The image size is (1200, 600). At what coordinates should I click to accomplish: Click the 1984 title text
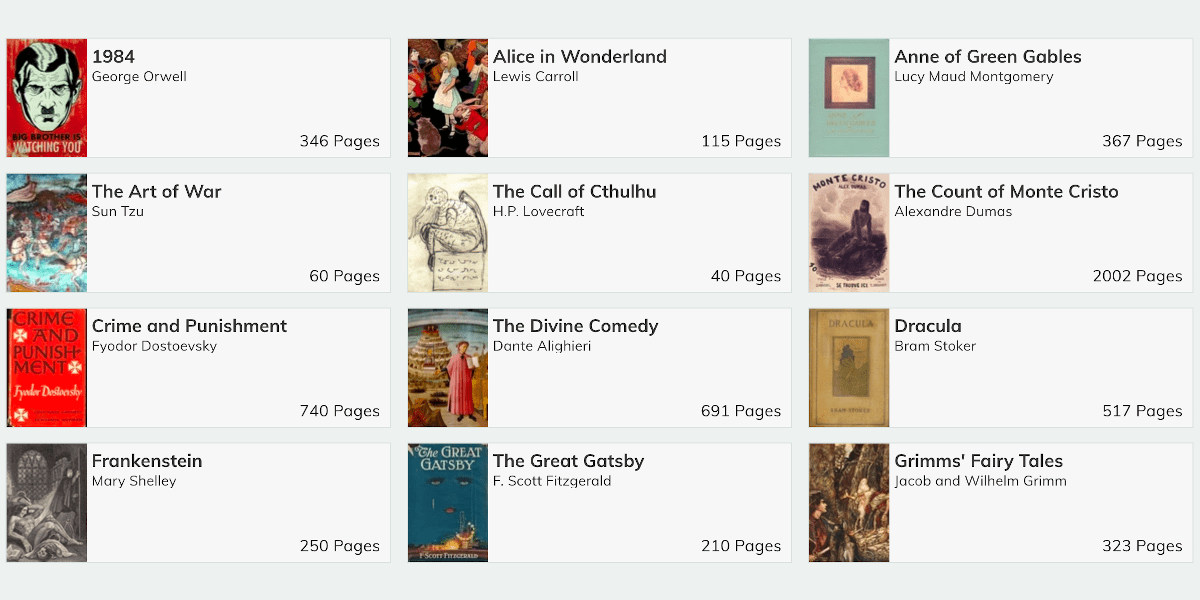(113, 57)
